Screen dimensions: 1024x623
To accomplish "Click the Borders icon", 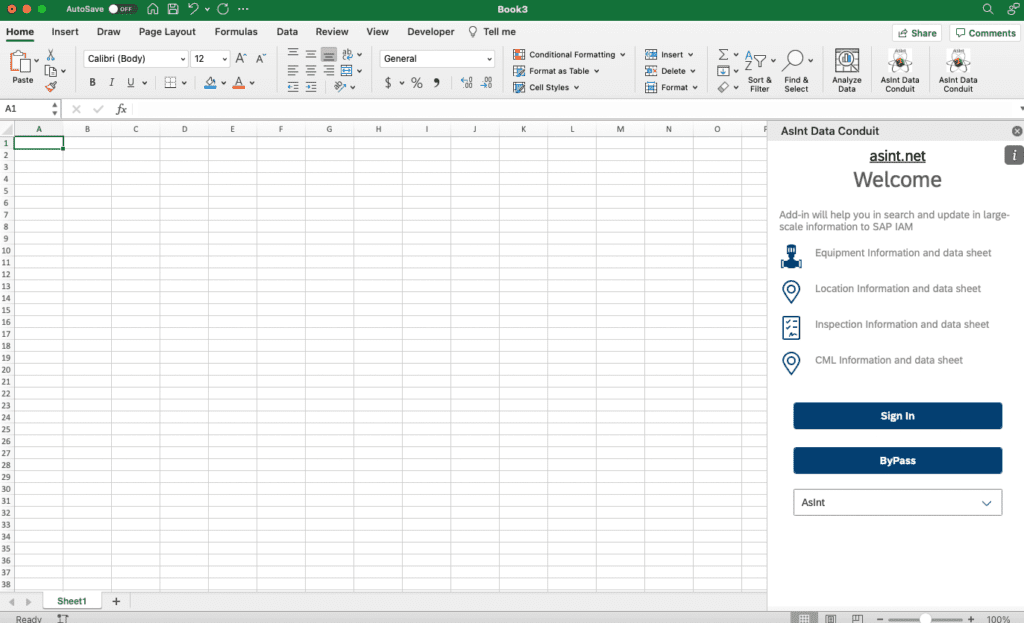I will click(170, 82).
